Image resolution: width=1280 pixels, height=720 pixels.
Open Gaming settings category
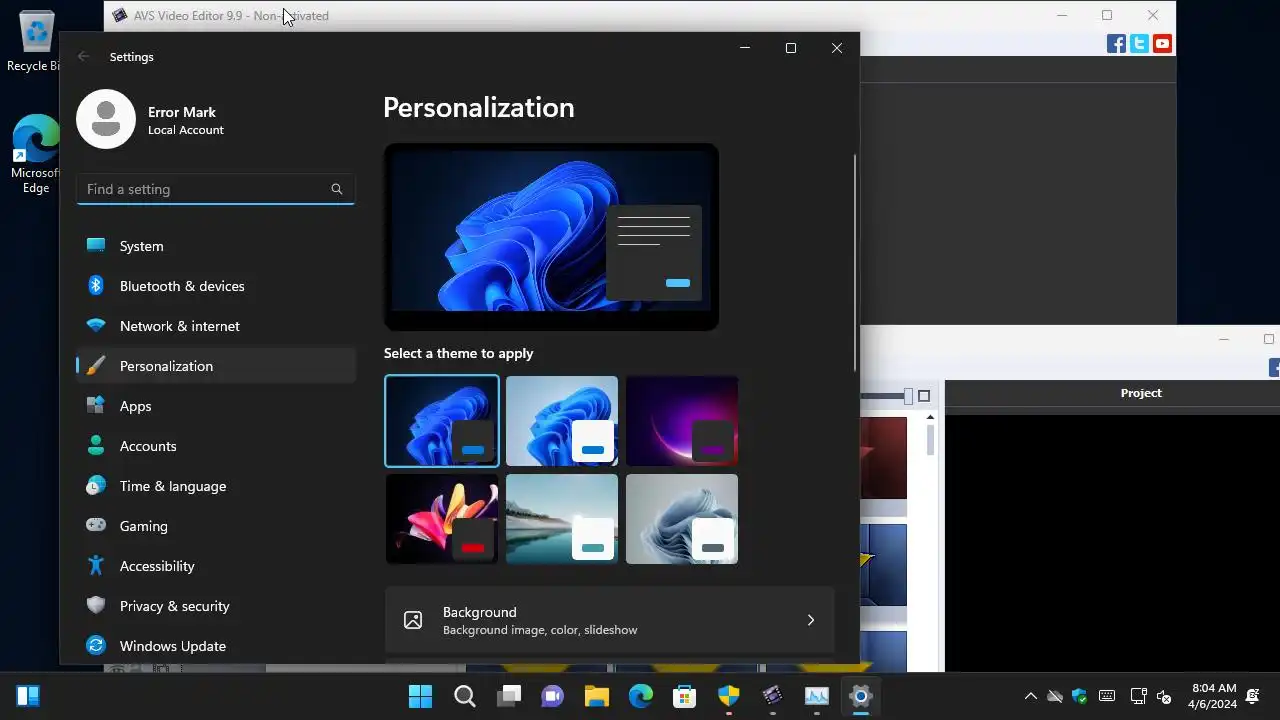(x=215, y=526)
